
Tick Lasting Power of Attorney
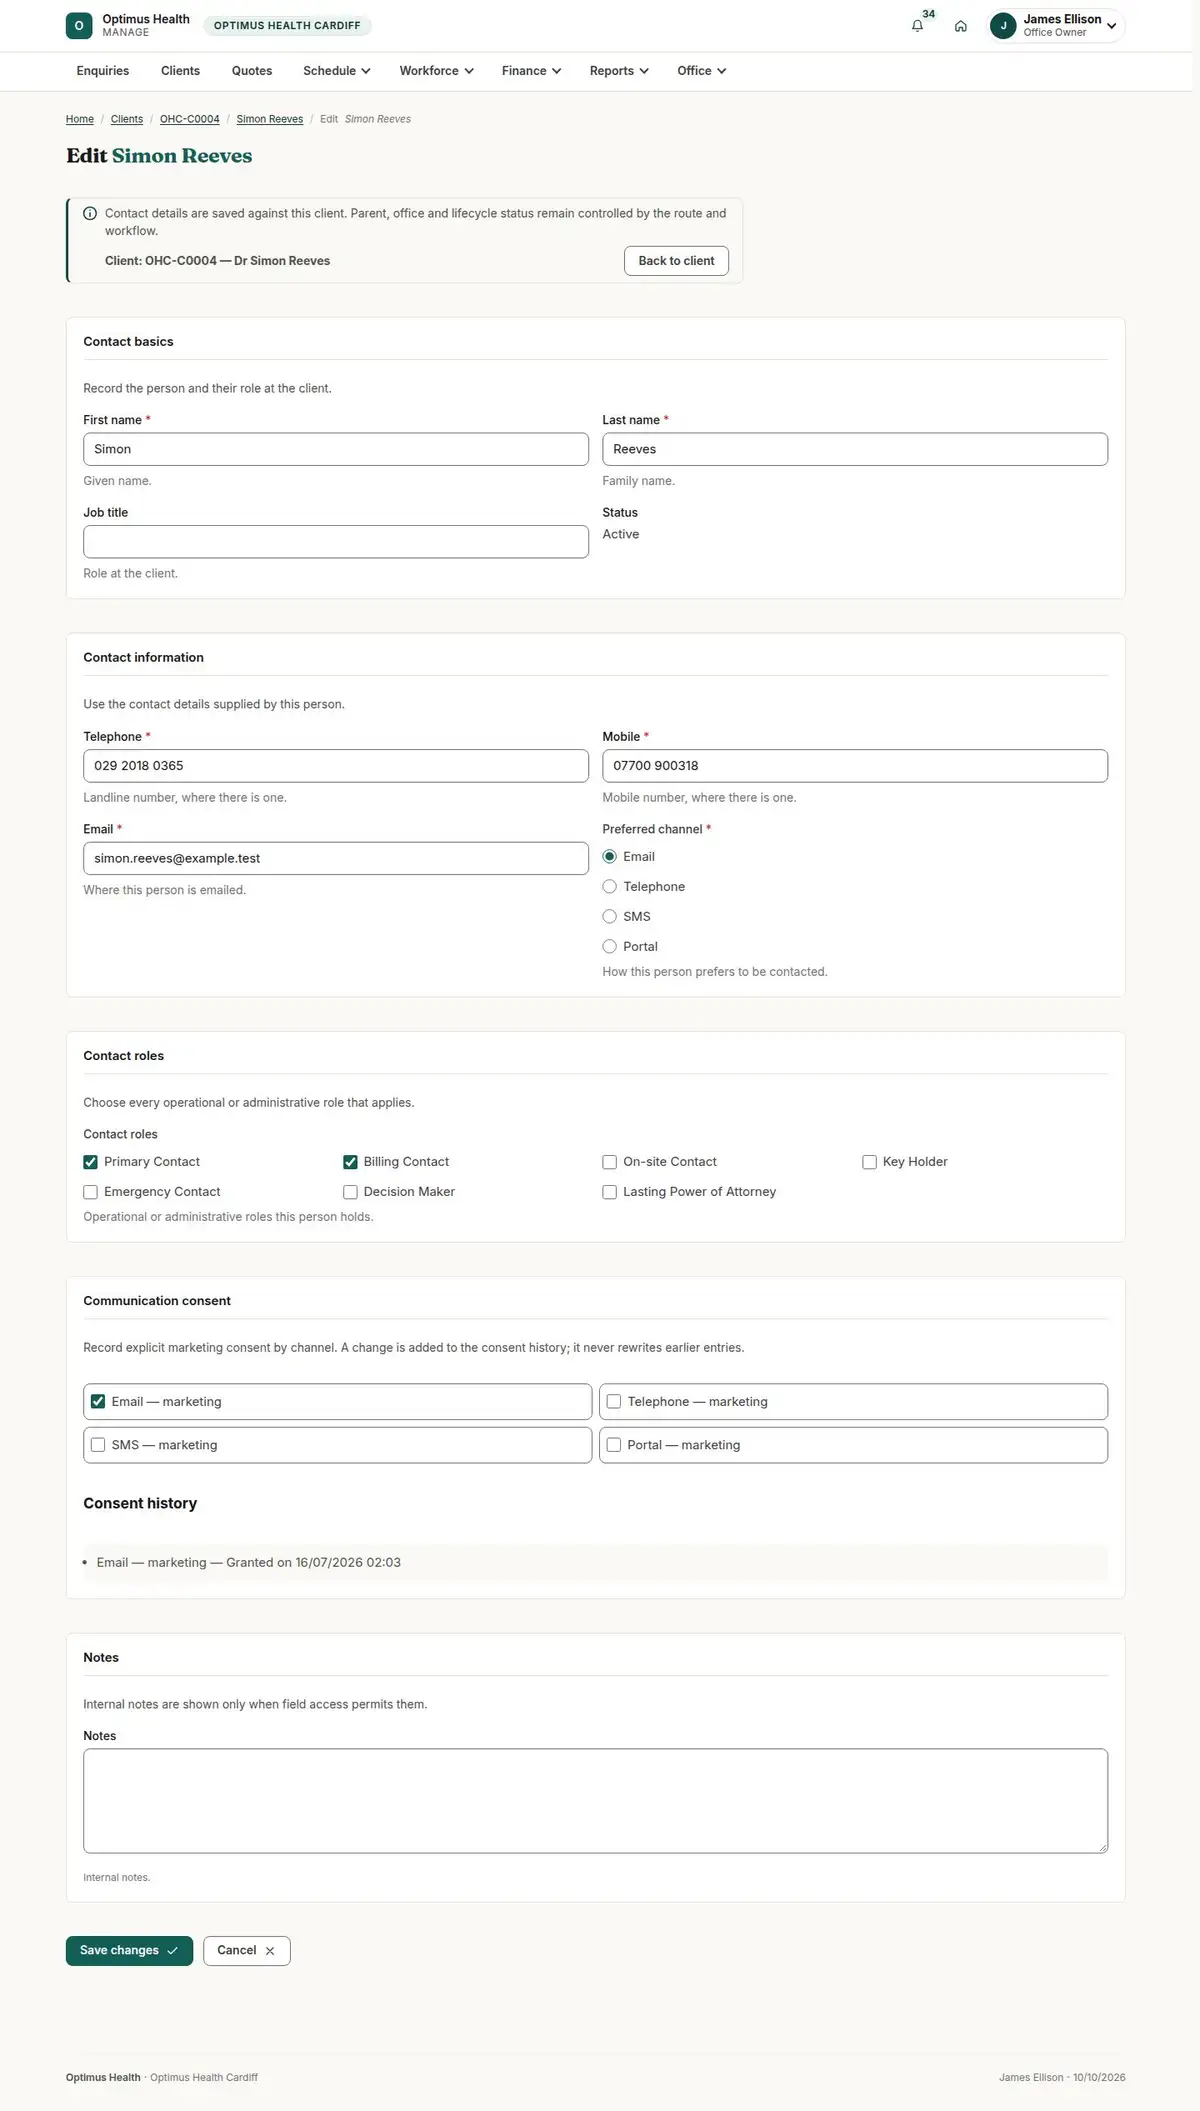(610, 1192)
